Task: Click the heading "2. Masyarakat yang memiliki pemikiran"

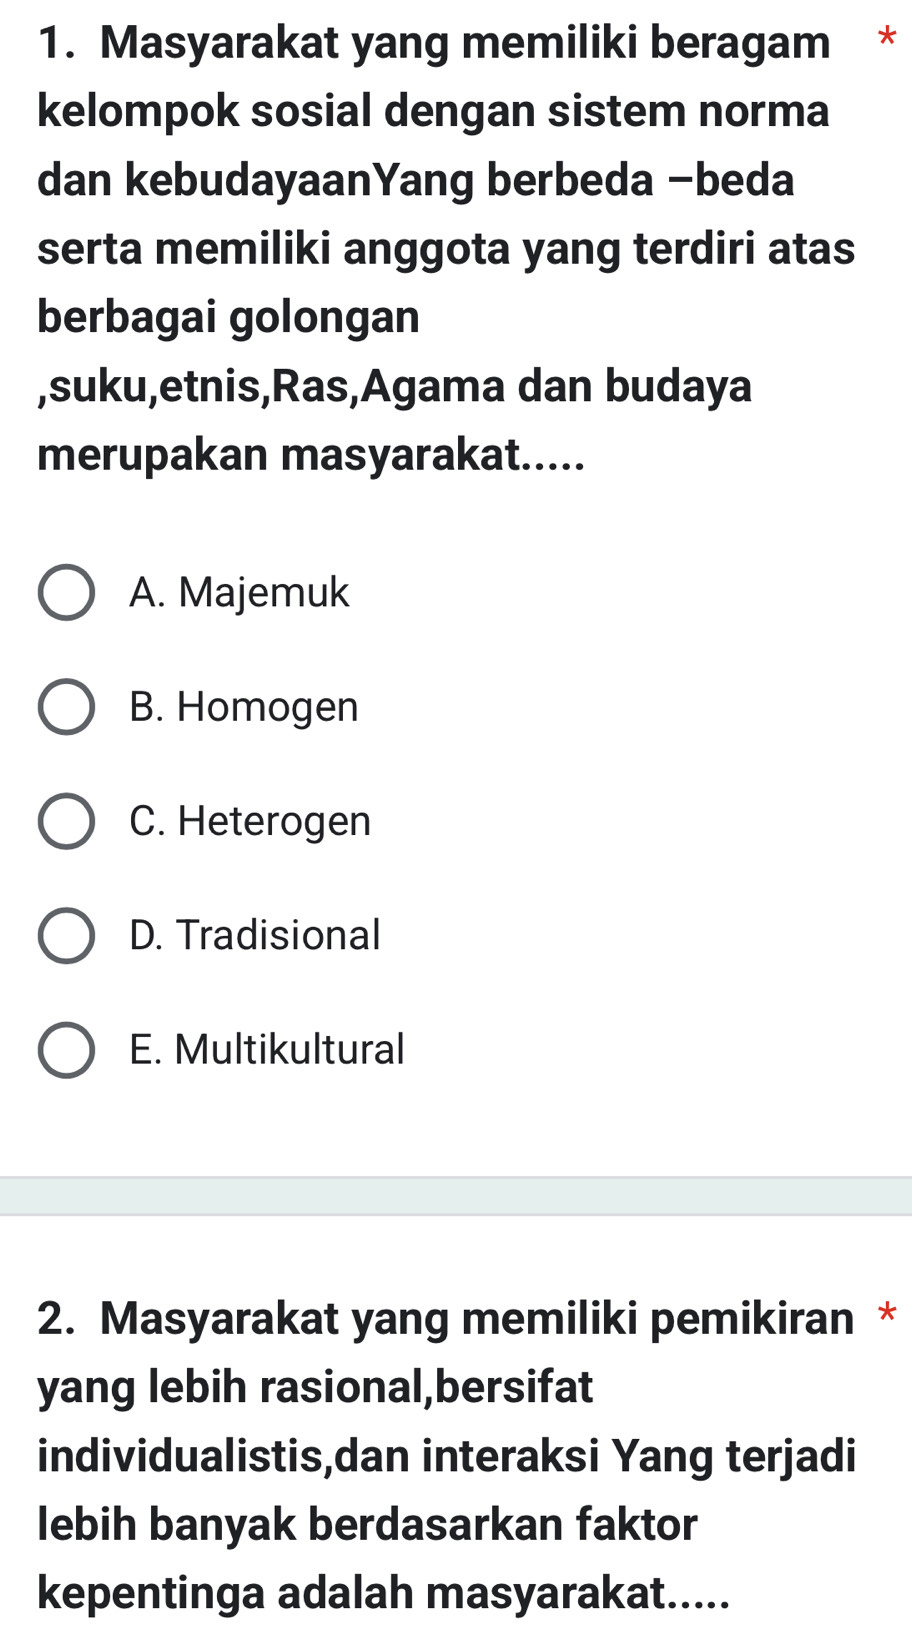Action: pyautogui.click(x=446, y=1318)
